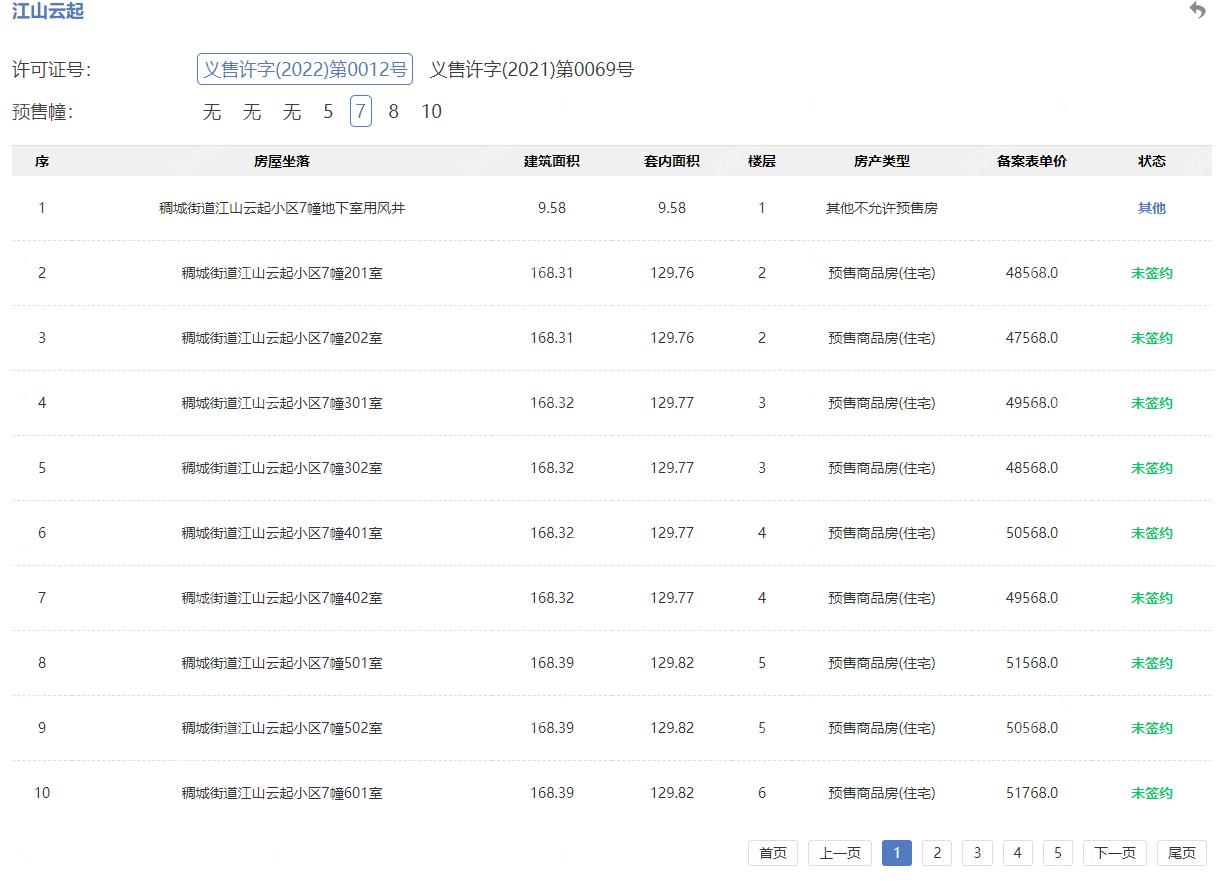Click 未签约 status for 7幢601室
The width and height of the screenshot is (1222, 881).
pyautogui.click(x=1152, y=793)
